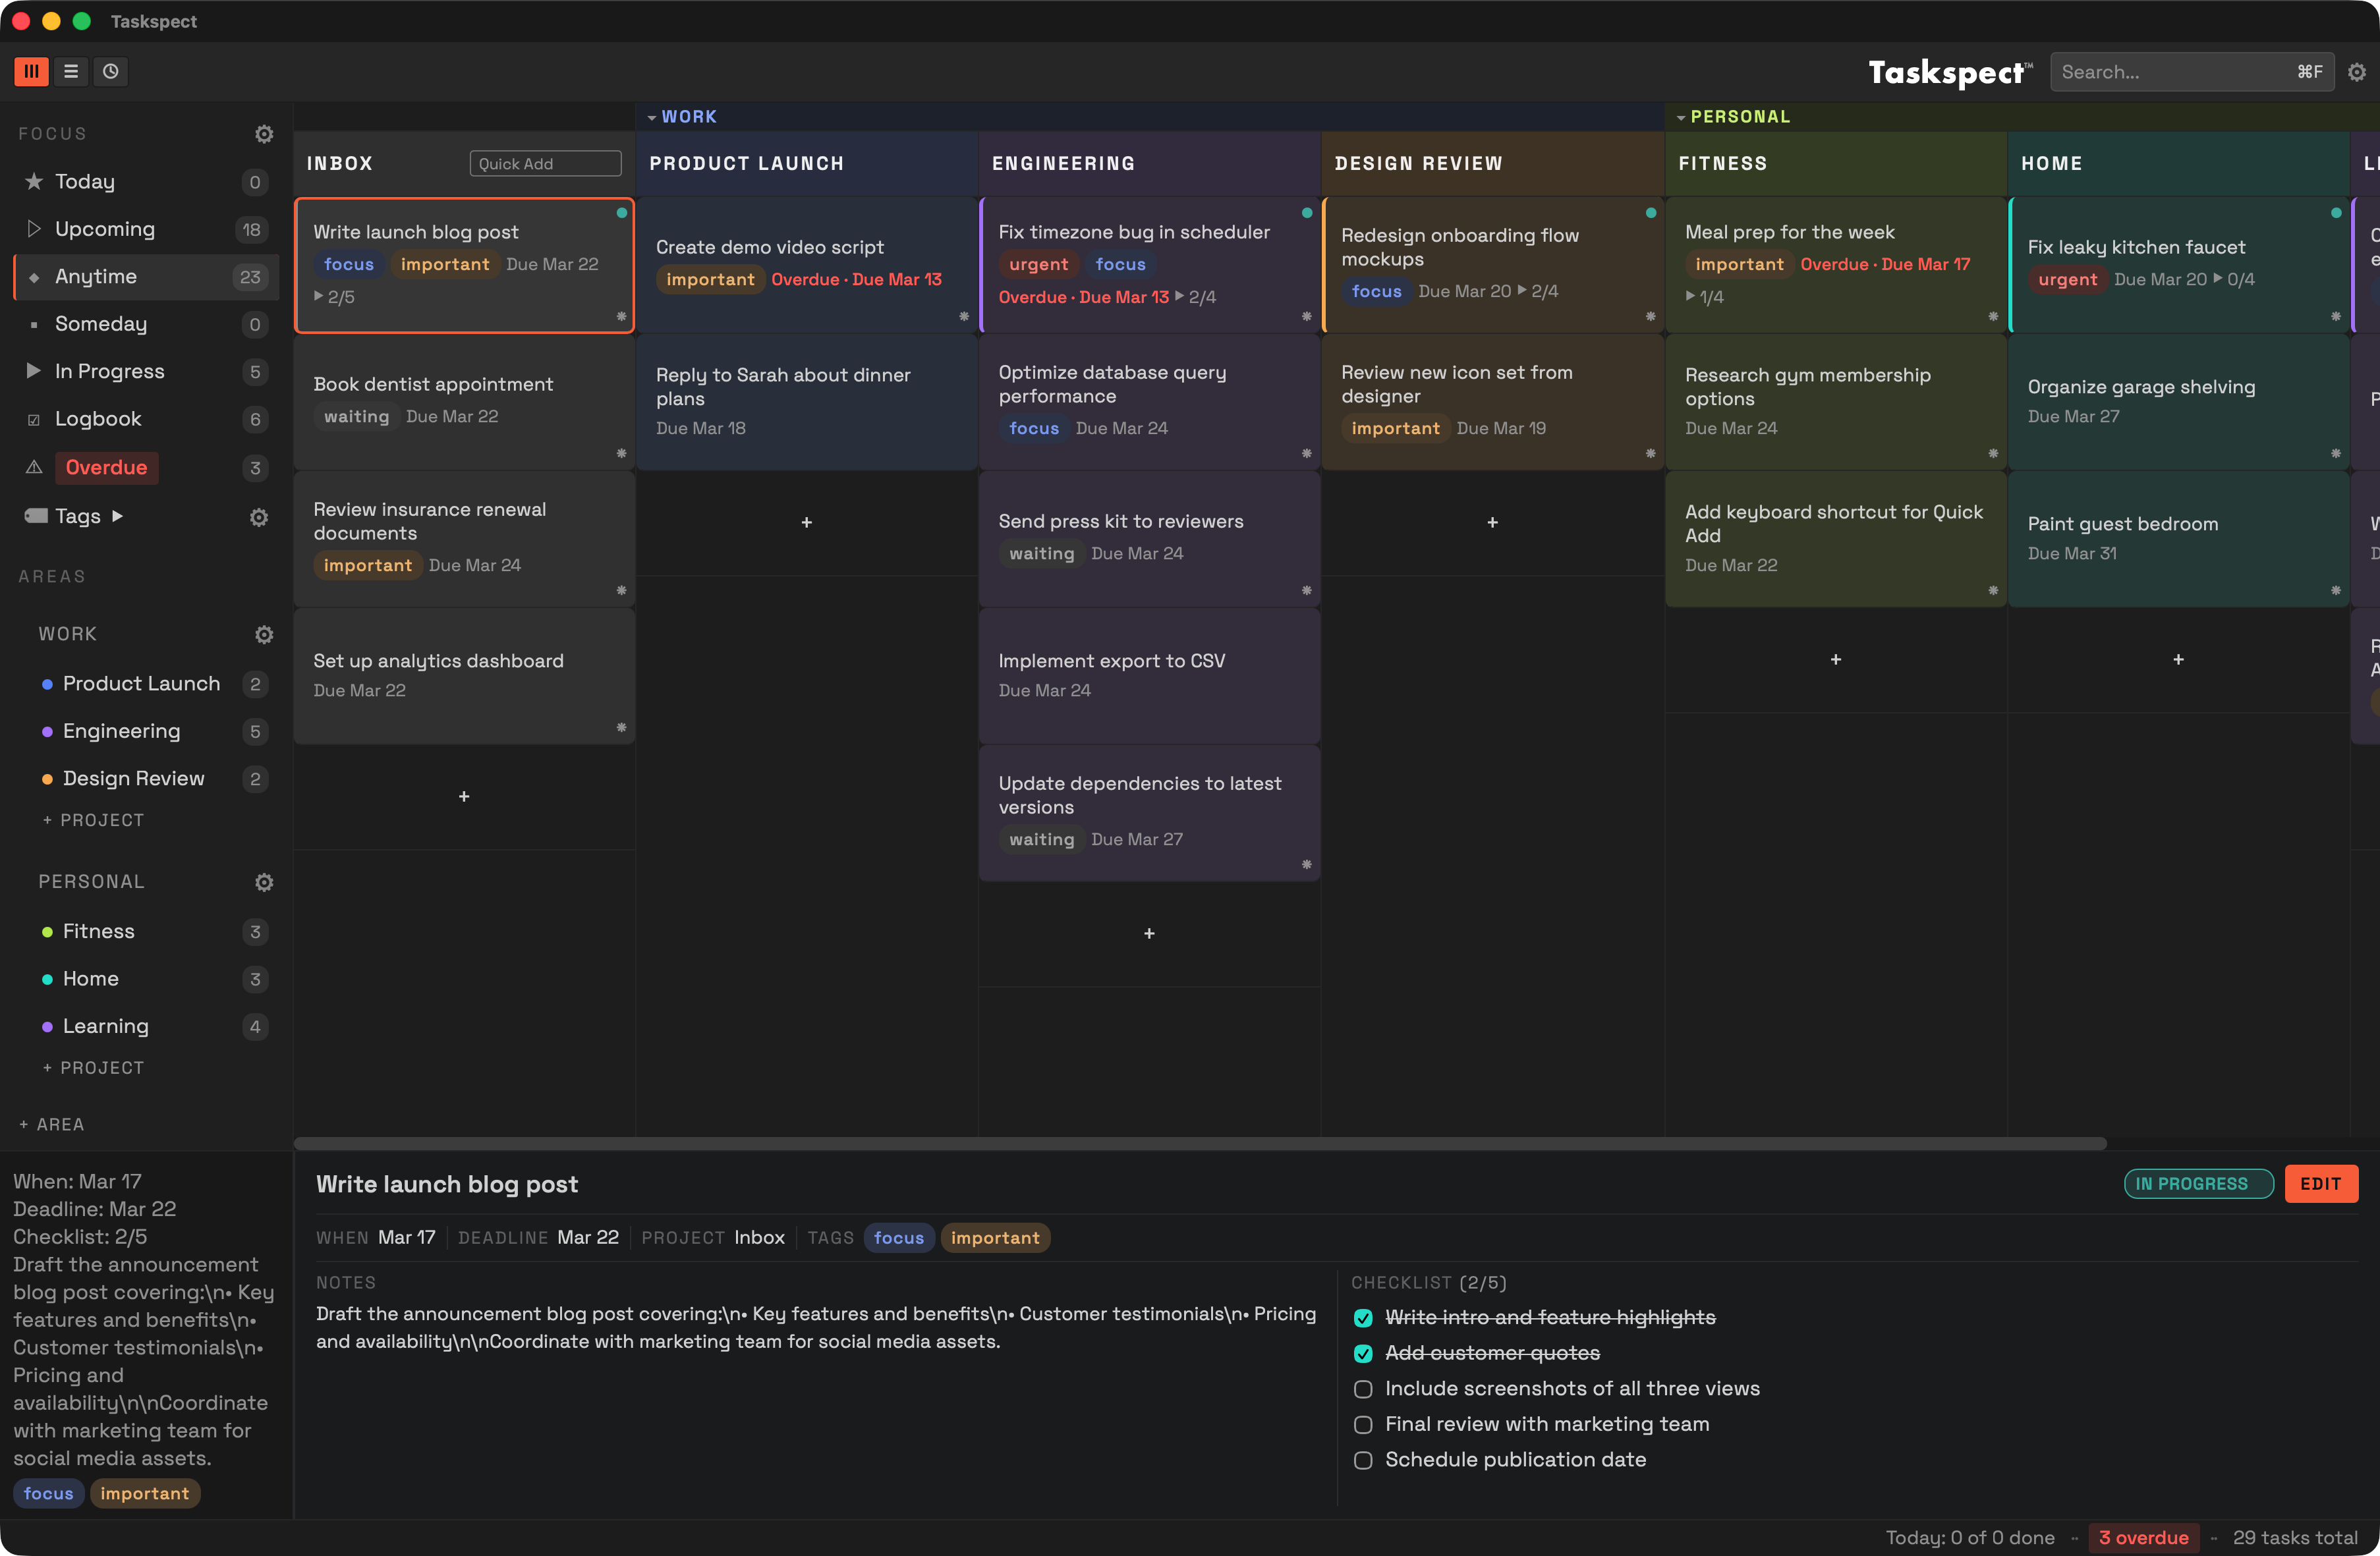Click the Personal area gear icon
Image resolution: width=2380 pixels, height=1556 pixels.
tap(264, 882)
